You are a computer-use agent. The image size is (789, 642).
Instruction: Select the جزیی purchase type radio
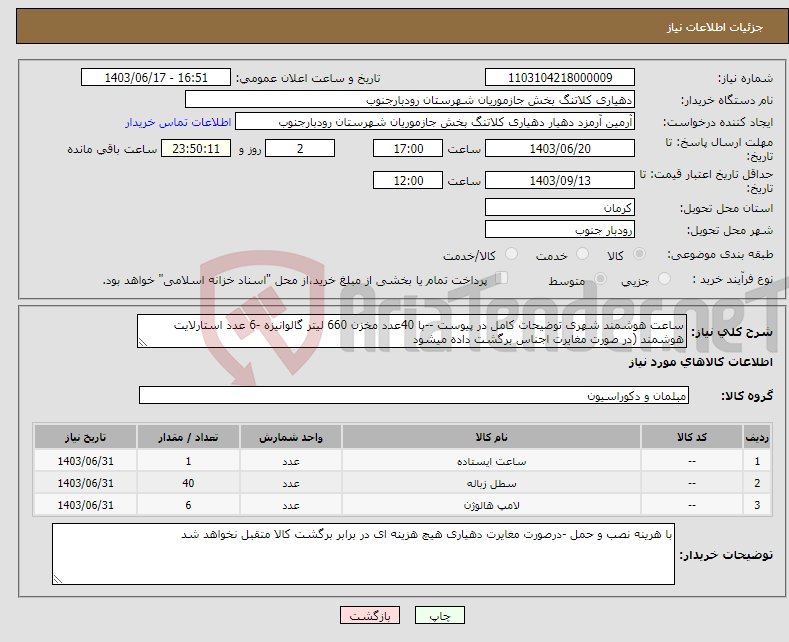[664, 278]
